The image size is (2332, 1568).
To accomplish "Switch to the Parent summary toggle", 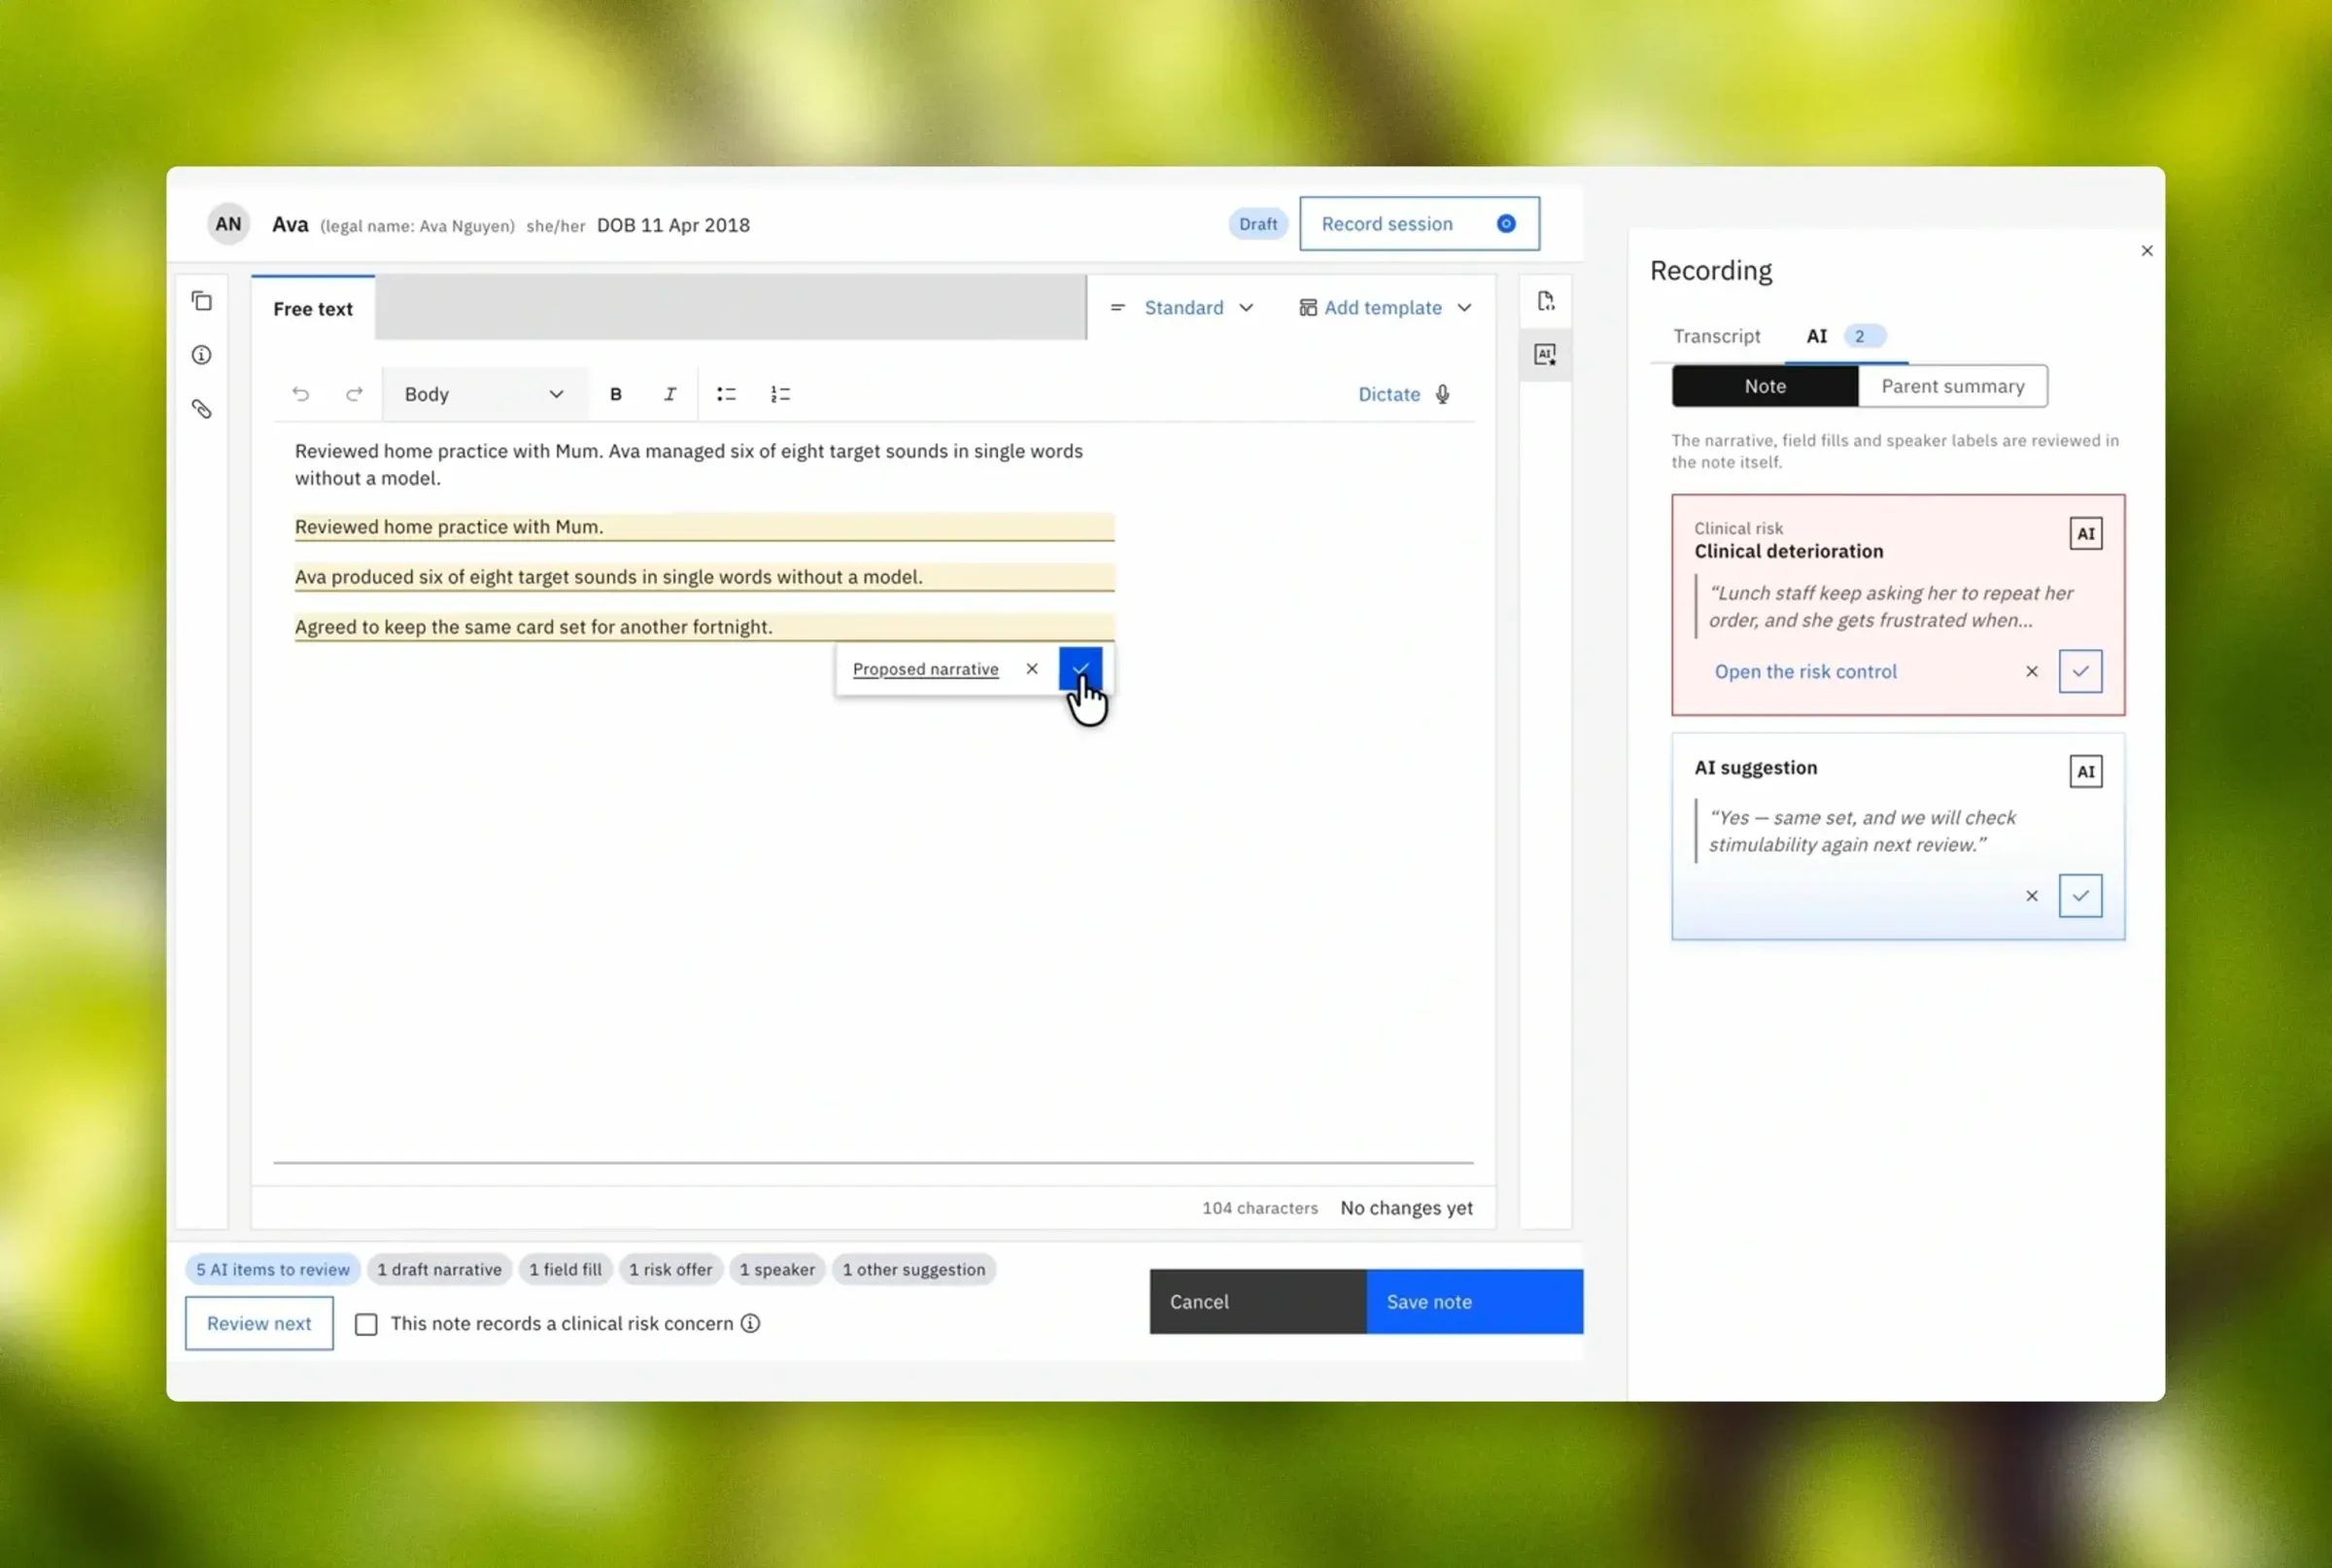I will coord(1952,386).
